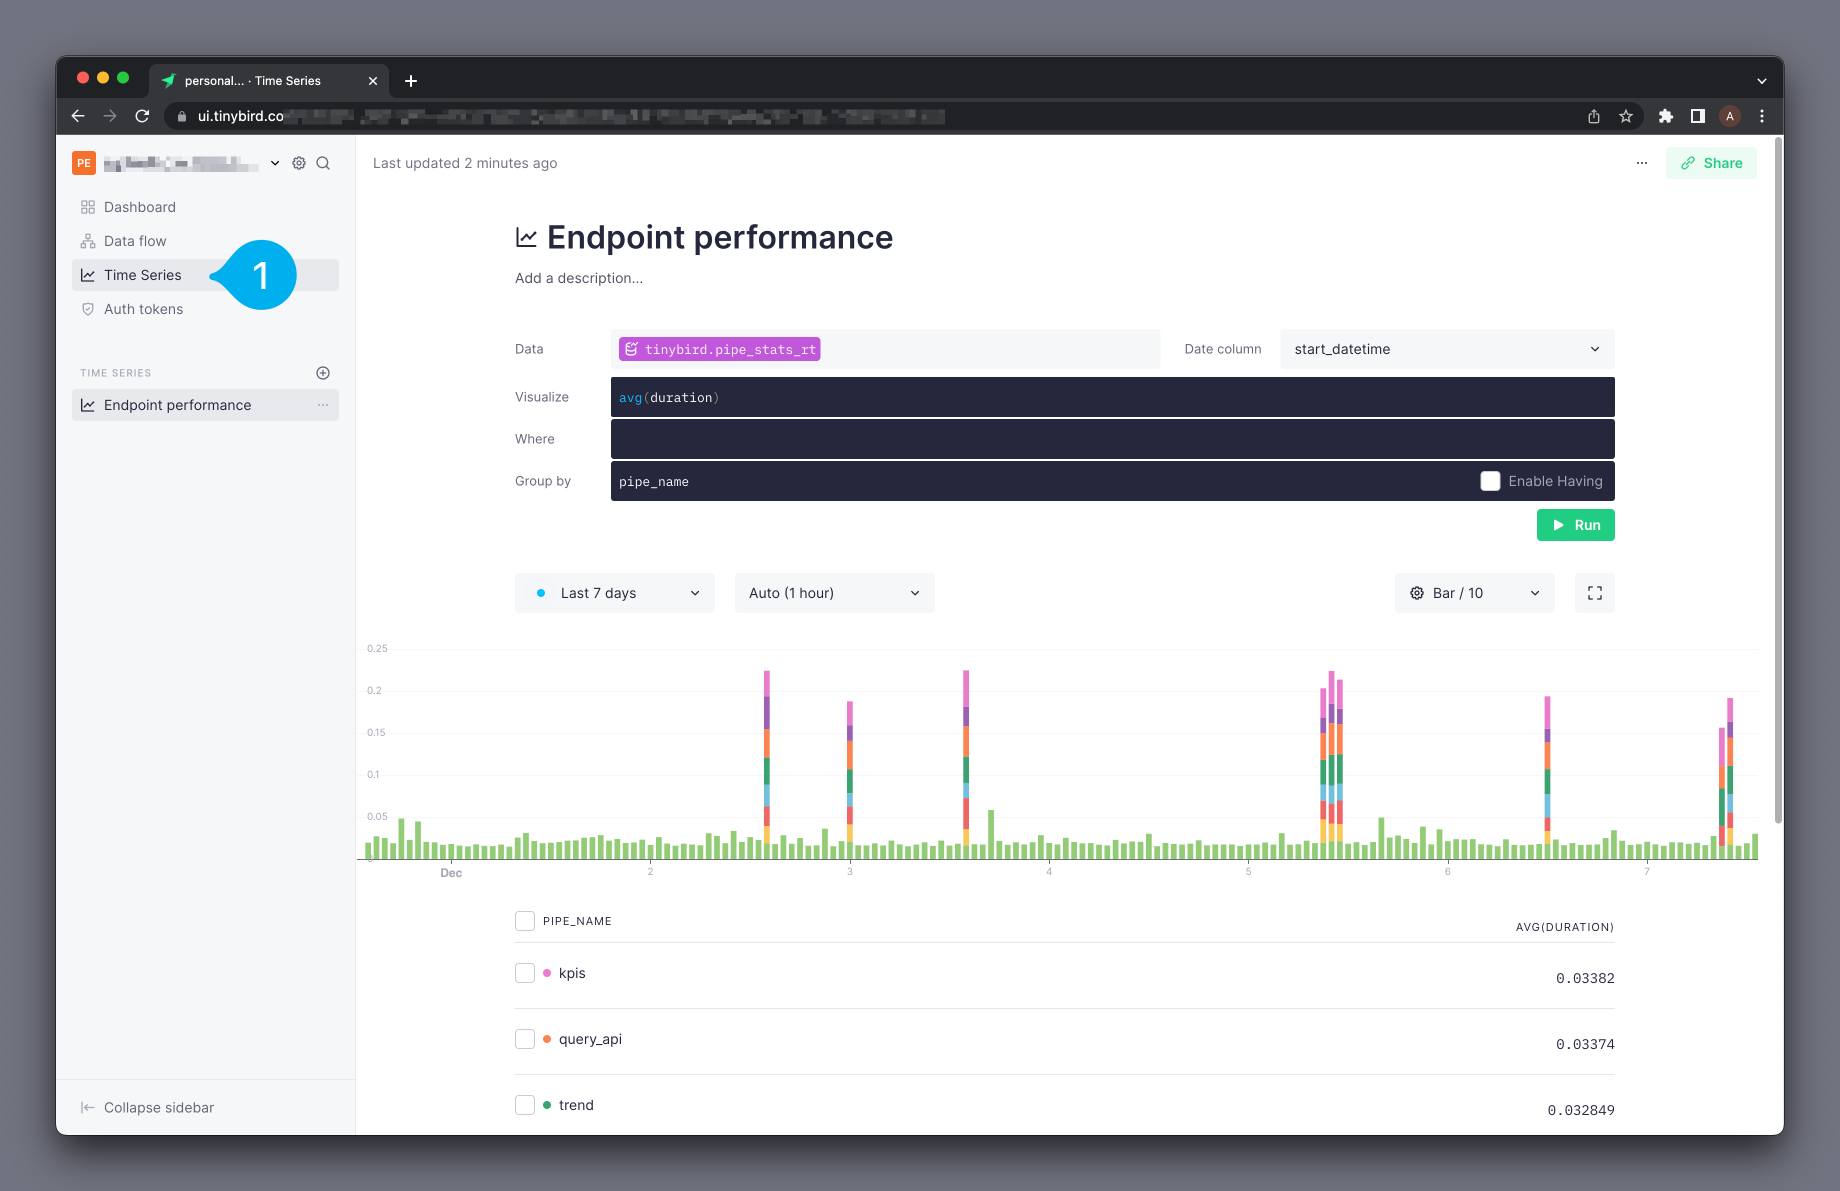Reload the page in browser
The image size is (1840, 1191).
[x=142, y=116]
